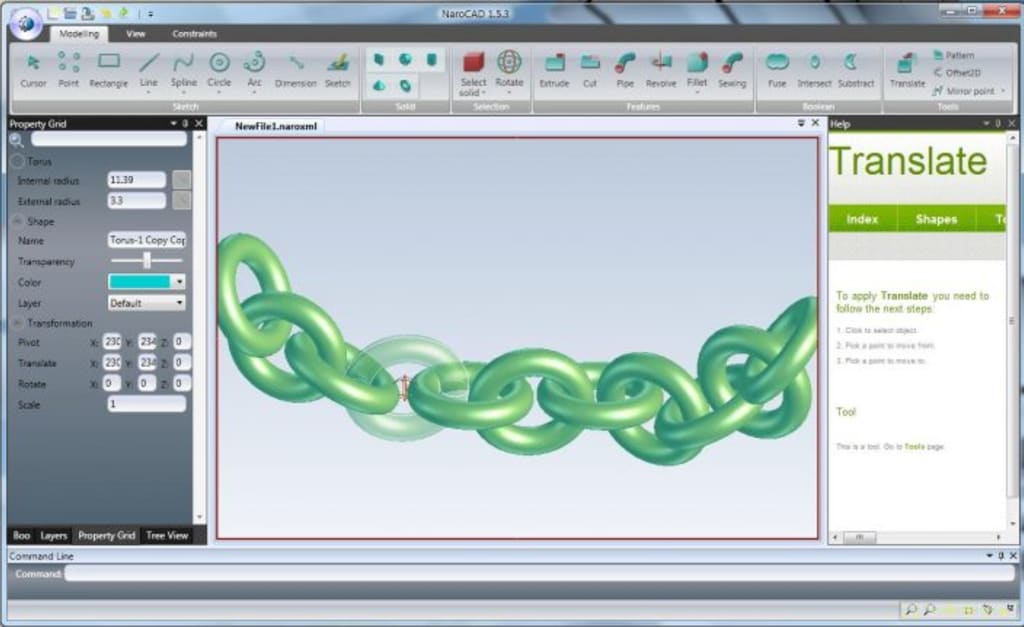Choose the Subtract boolean operation
Image resolution: width=1024 pixels, height=627 pixels.
click(x=856, y=71)
